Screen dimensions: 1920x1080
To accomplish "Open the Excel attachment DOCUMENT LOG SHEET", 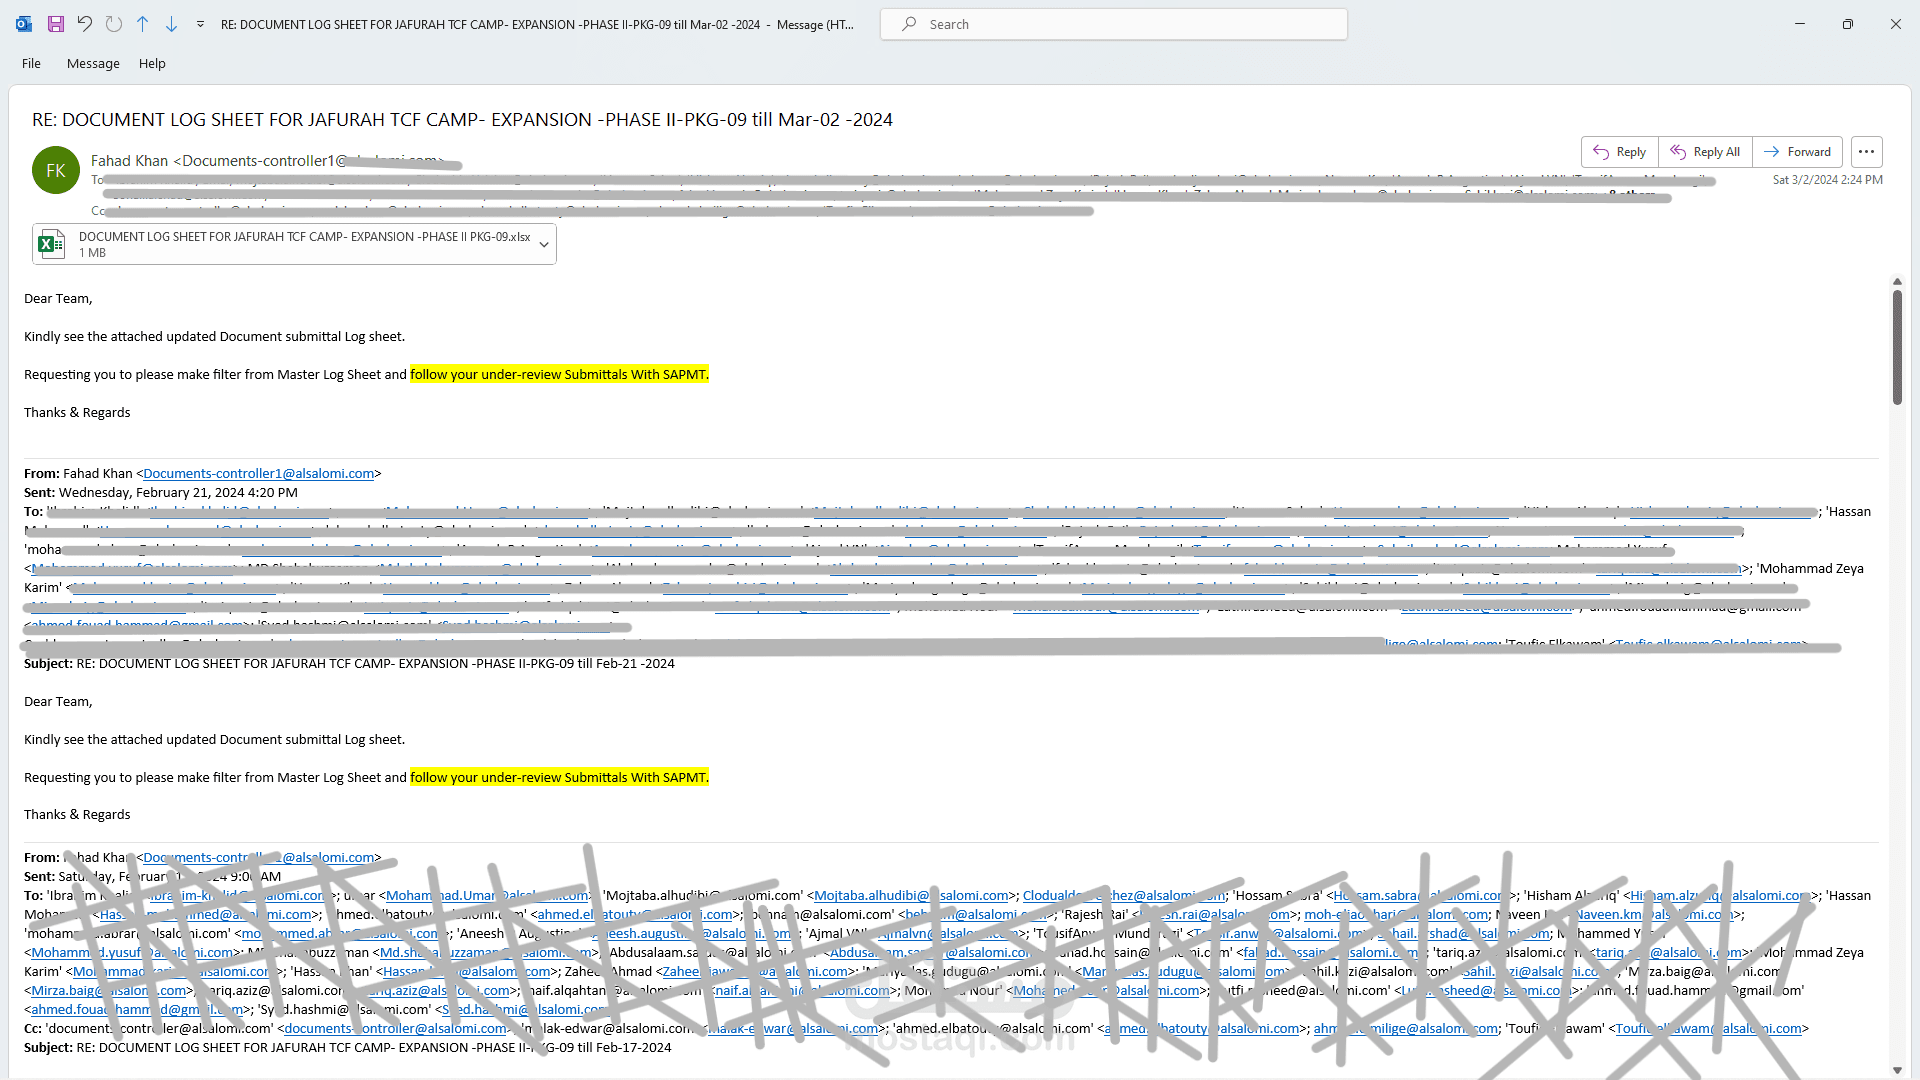I will tap(290, 244).
